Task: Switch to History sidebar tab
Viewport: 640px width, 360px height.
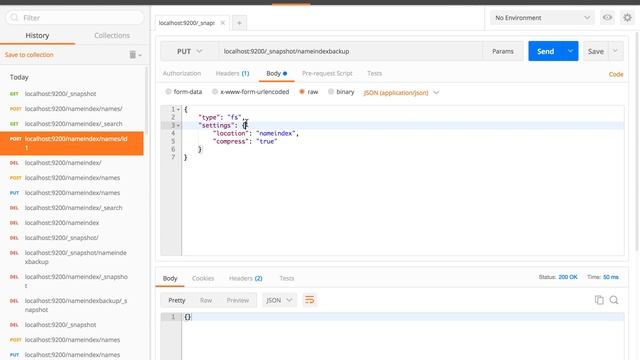Action: pyautogui.click(x=37, y=36)
